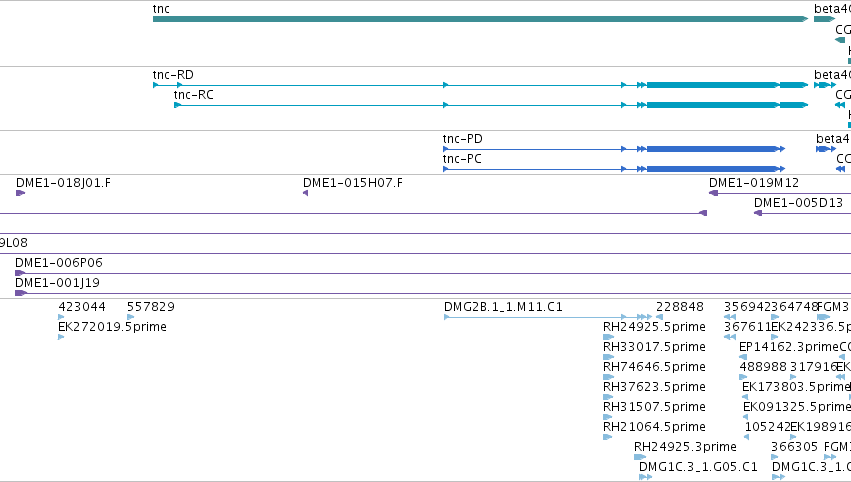The width and height of the screenshot is (851, 482).
Task: Click the 423044 arrow glyph
Action: pyautogui.click(x=61, y=317)
